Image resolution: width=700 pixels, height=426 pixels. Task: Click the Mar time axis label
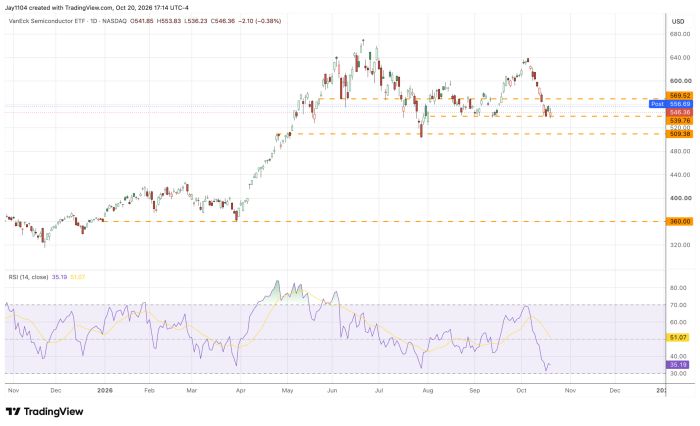click(192, 390)
